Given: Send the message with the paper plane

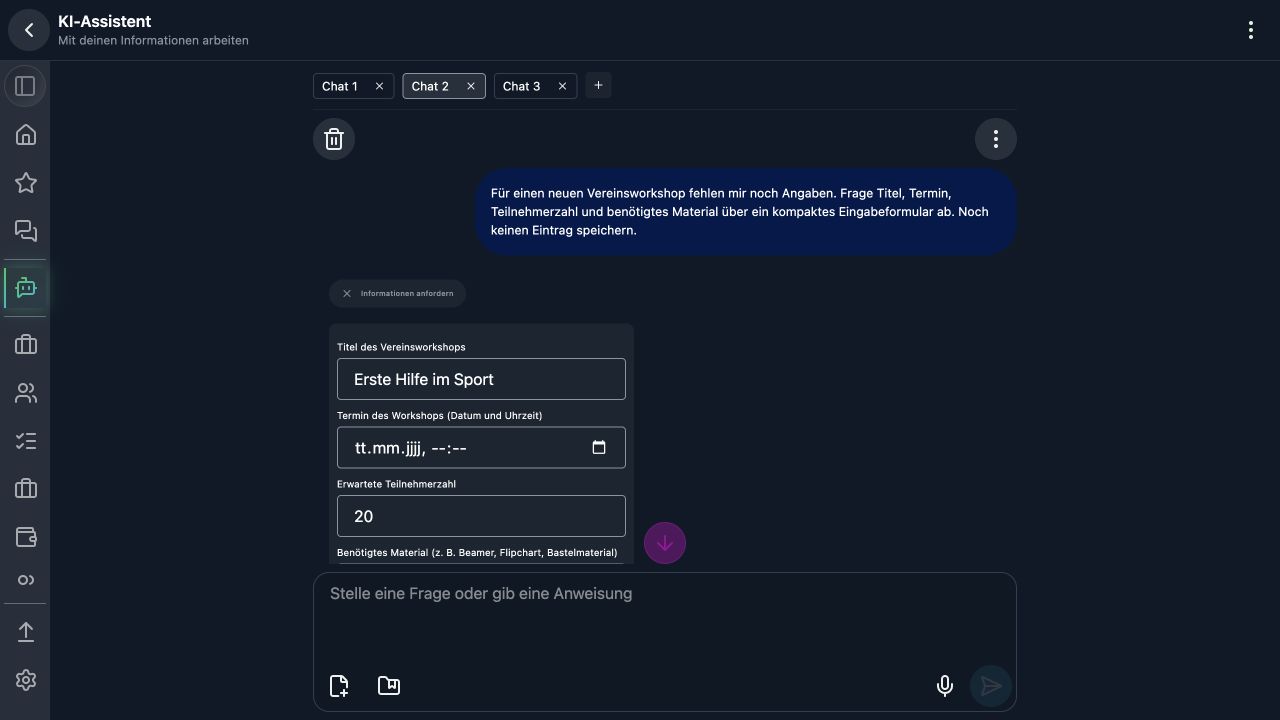Looking at the screenshot, I should point(991,686).
